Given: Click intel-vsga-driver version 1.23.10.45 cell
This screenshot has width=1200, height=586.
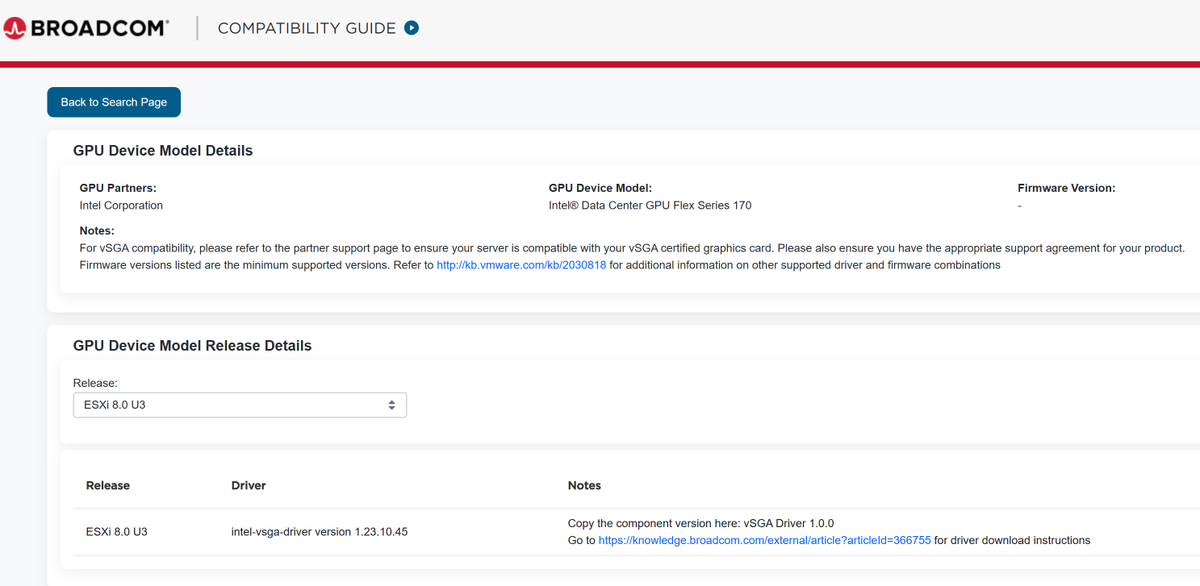Looking at the screenshot, I should (x=319, y=532).
